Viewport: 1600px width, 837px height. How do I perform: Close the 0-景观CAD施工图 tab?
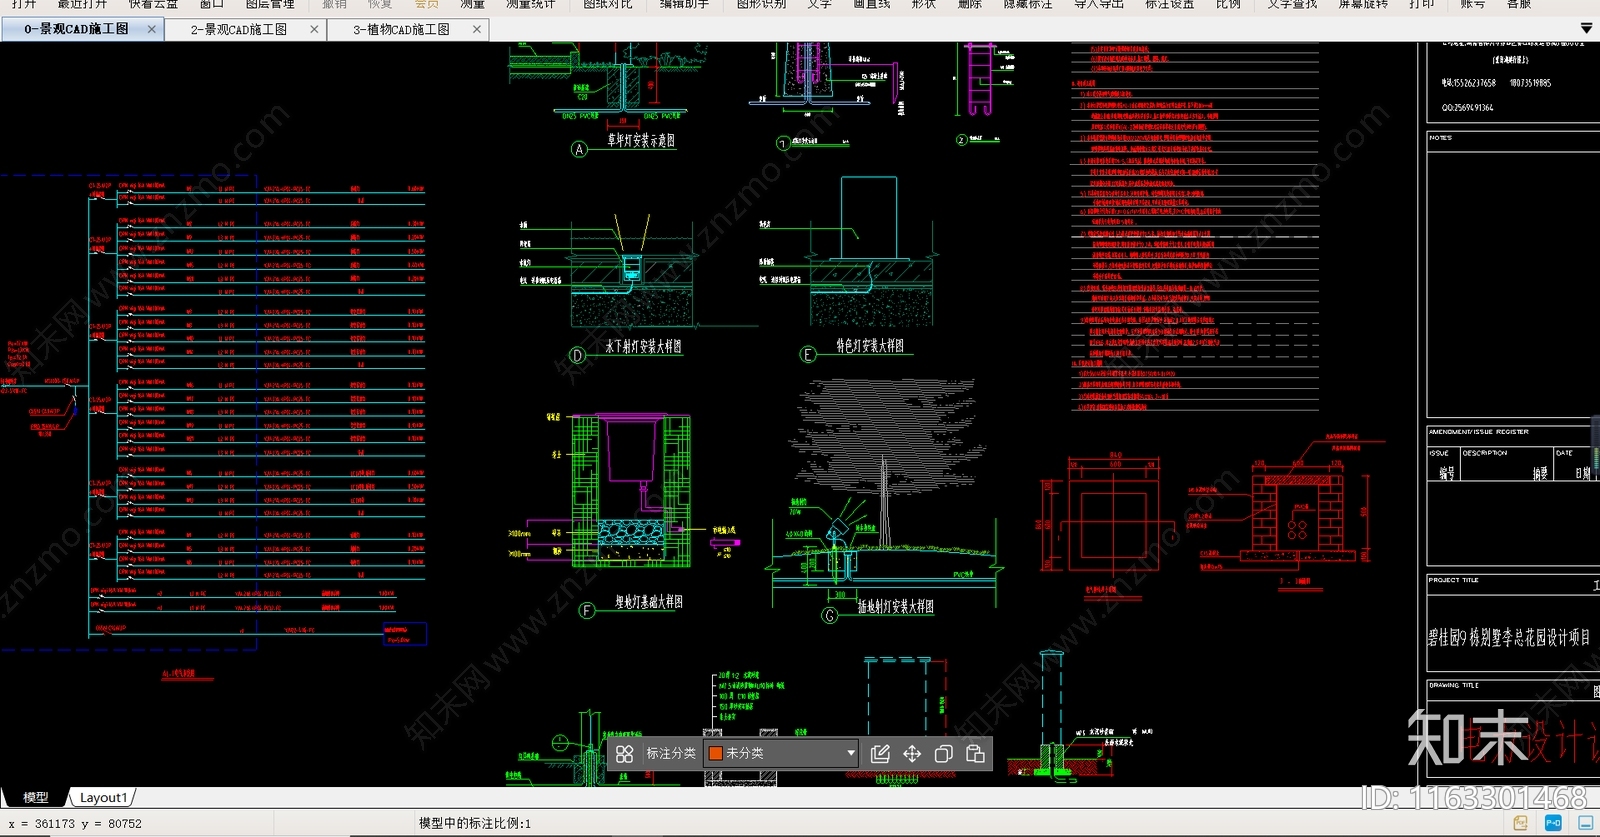(152, 29)
